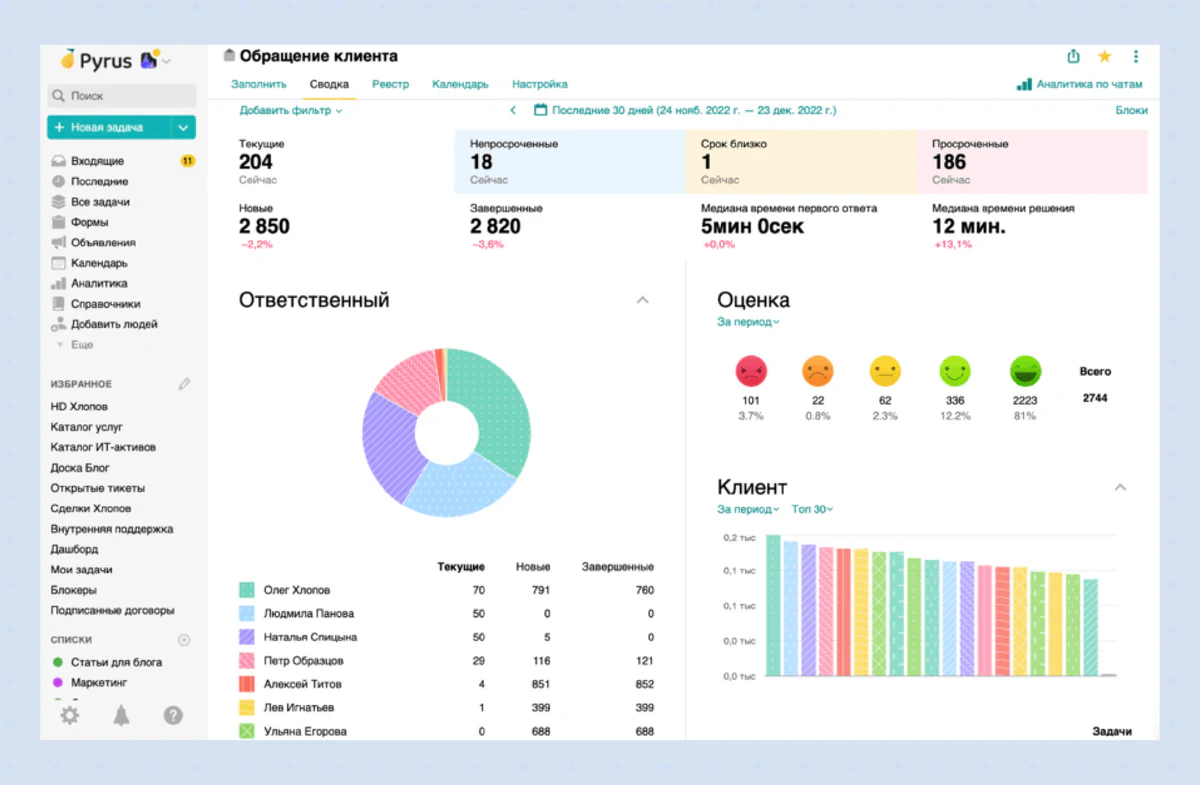Switch to the Календарь tab
1200x785 pixels.
tap(460, 85)
